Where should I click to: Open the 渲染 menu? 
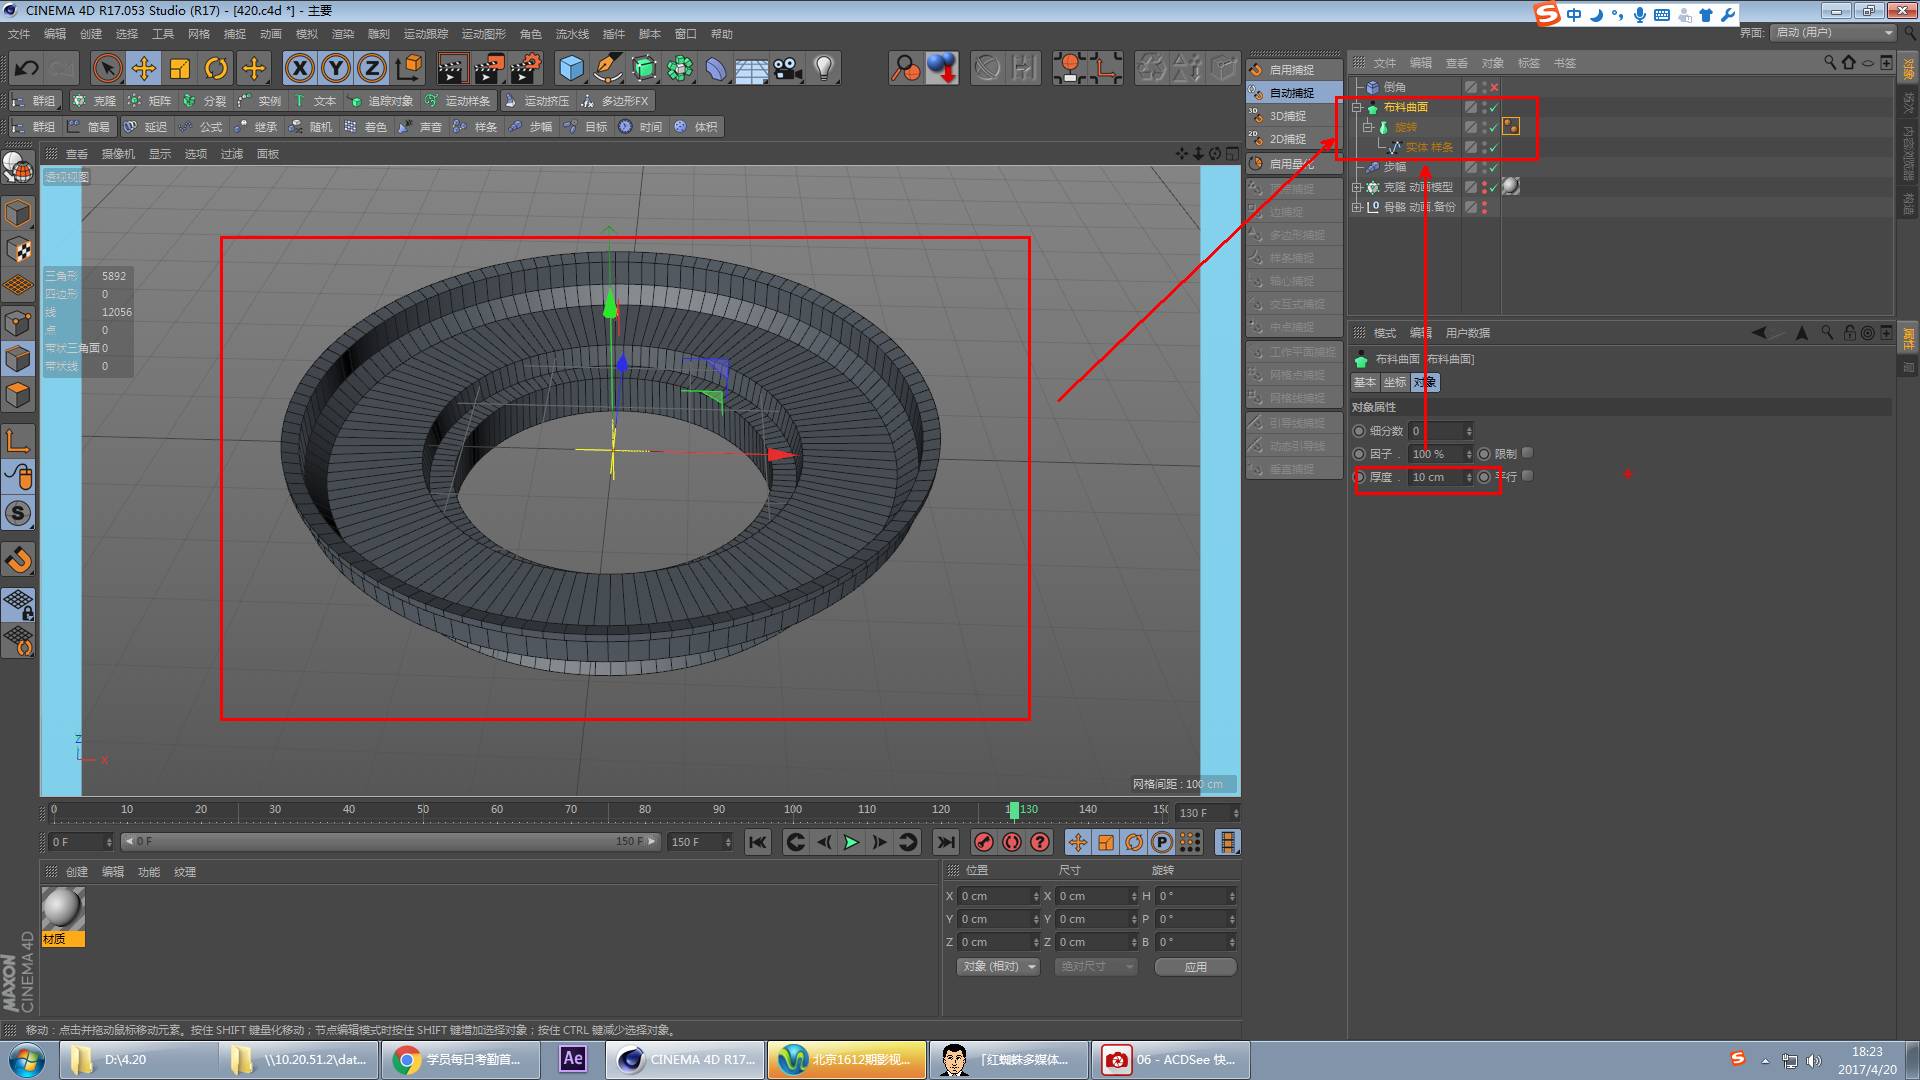coord(342,34)
